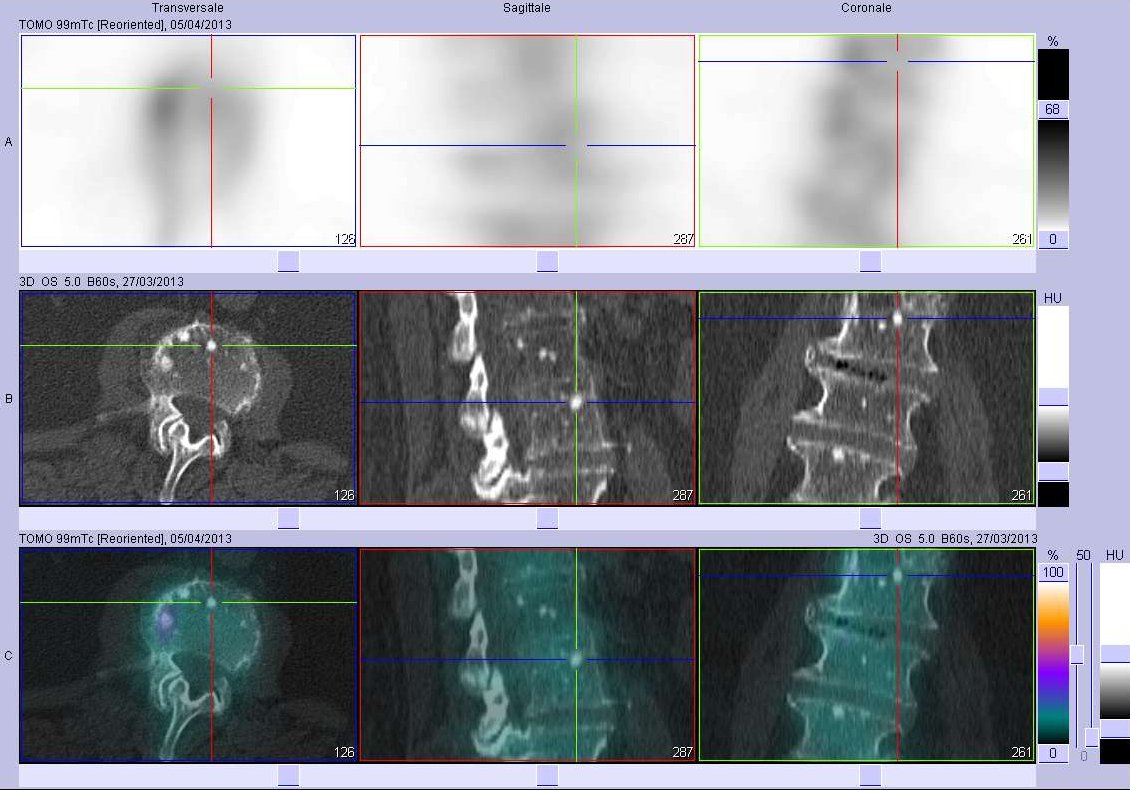Click the row B upper HU window handle

[1053, 397]
